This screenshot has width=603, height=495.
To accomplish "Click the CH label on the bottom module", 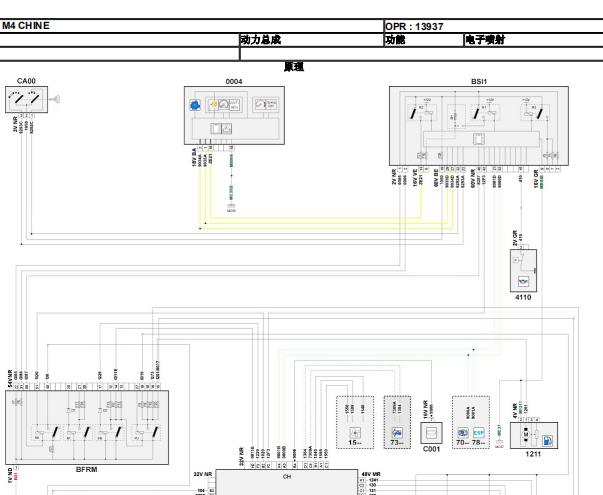I will [287, 477].
